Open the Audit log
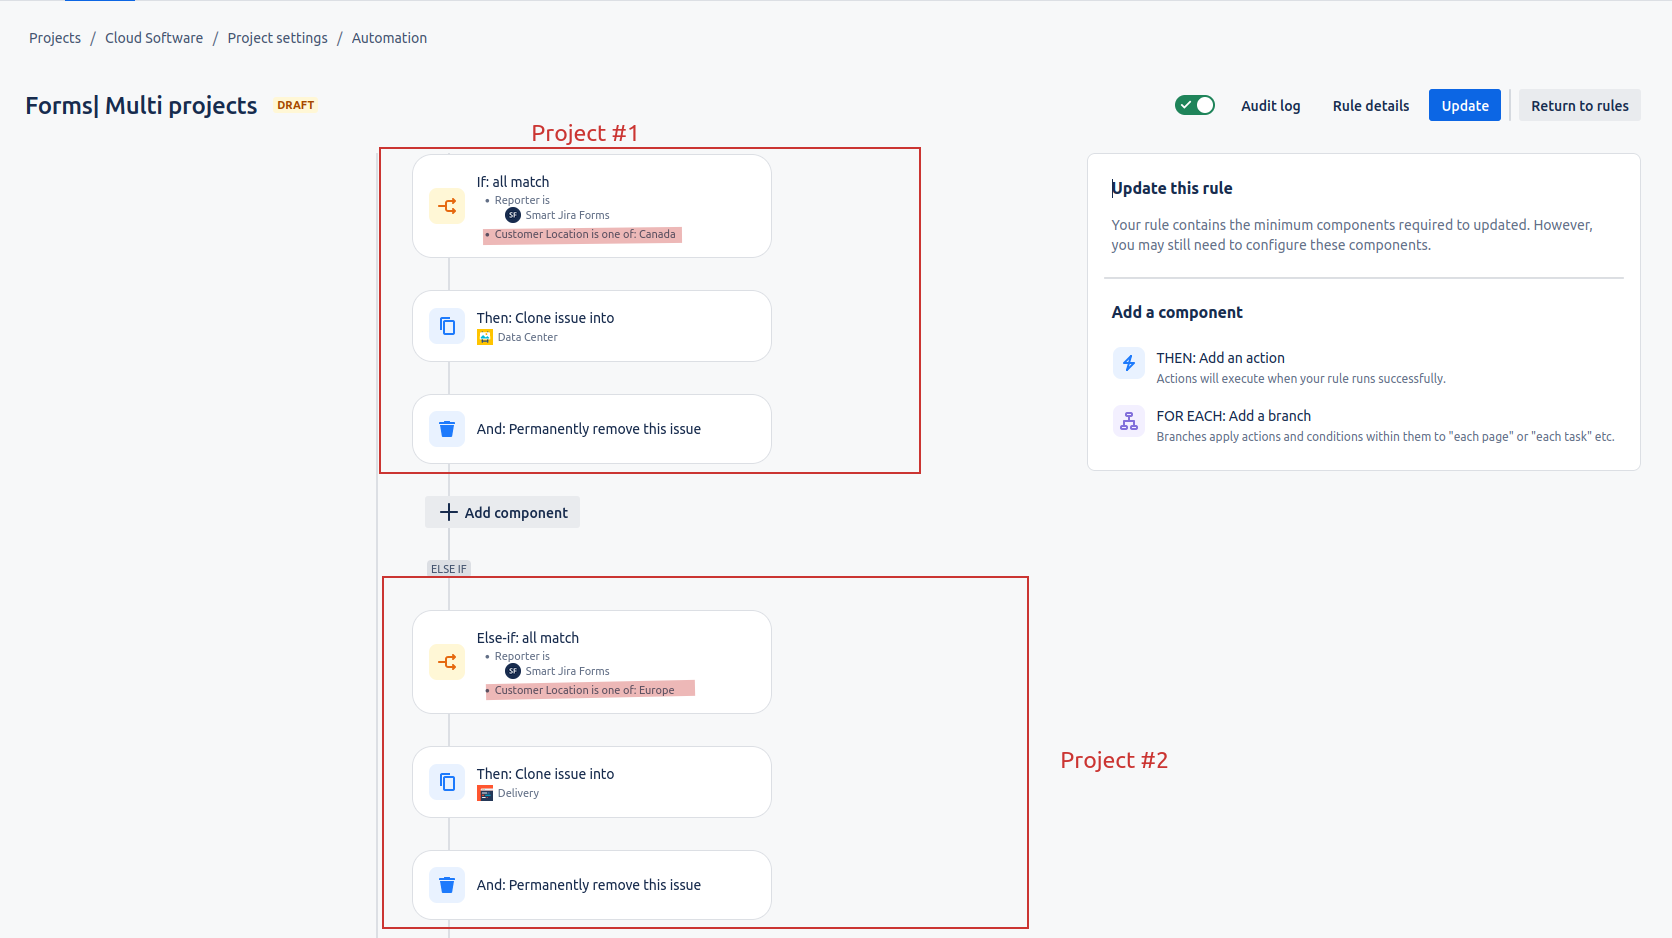This screenshot has height=938, width=1672. pyautogui.click(x=1270, y=106)
